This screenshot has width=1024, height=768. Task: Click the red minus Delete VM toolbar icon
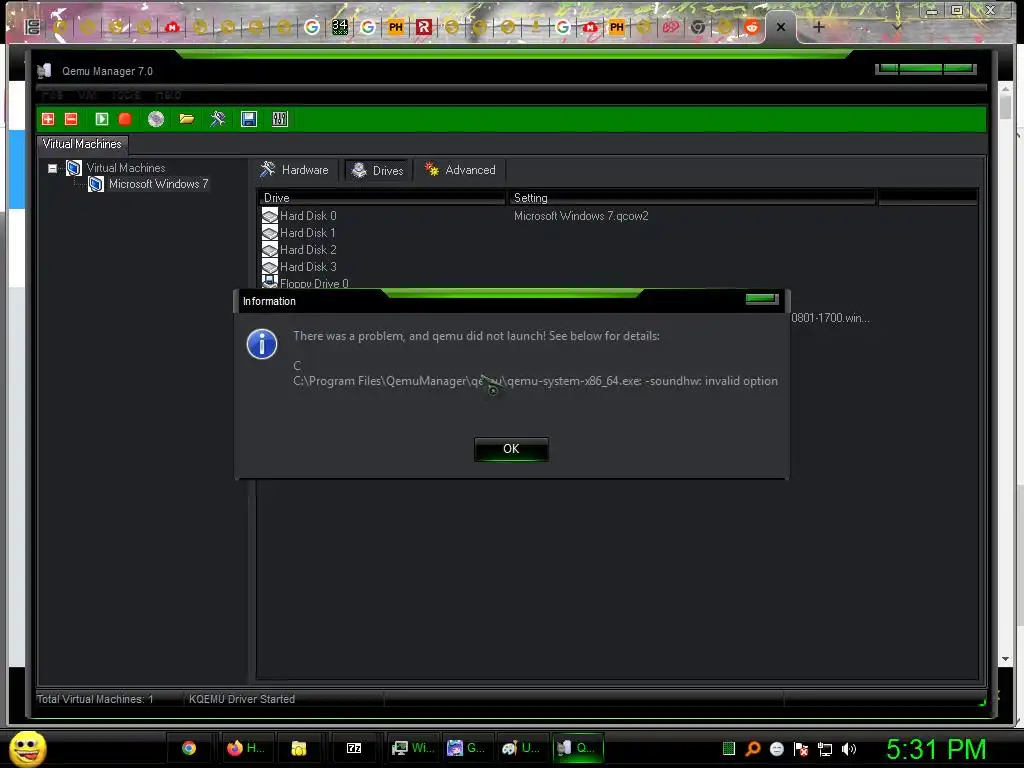click(x=71, y=119)
